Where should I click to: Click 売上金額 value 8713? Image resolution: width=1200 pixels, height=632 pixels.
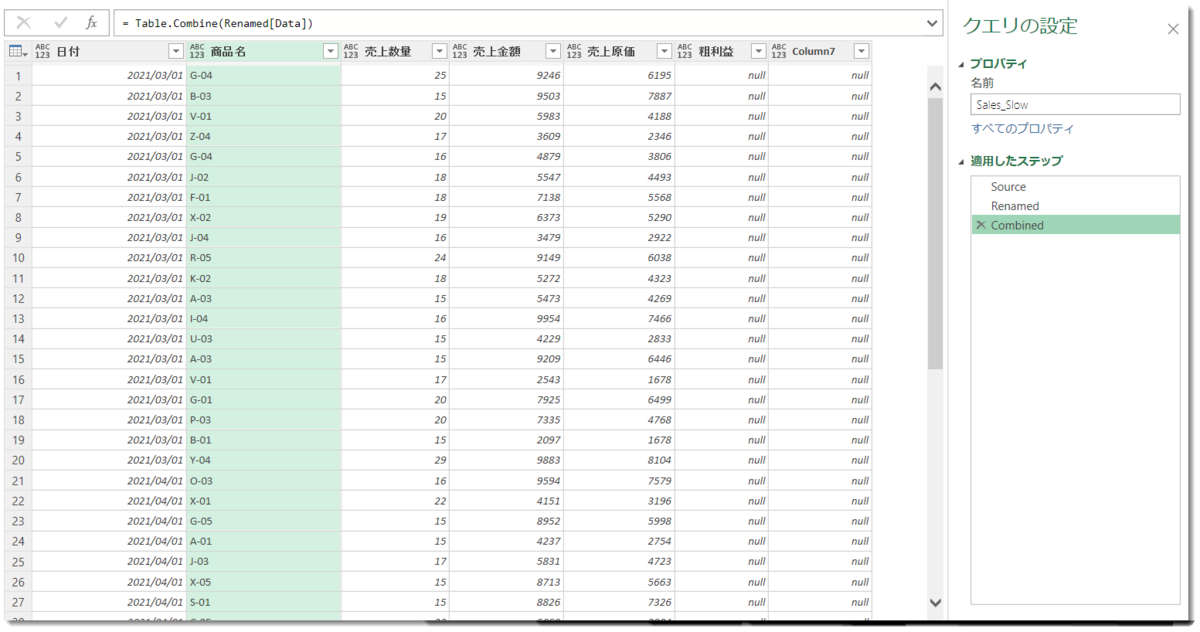click(x=506, y=581)
